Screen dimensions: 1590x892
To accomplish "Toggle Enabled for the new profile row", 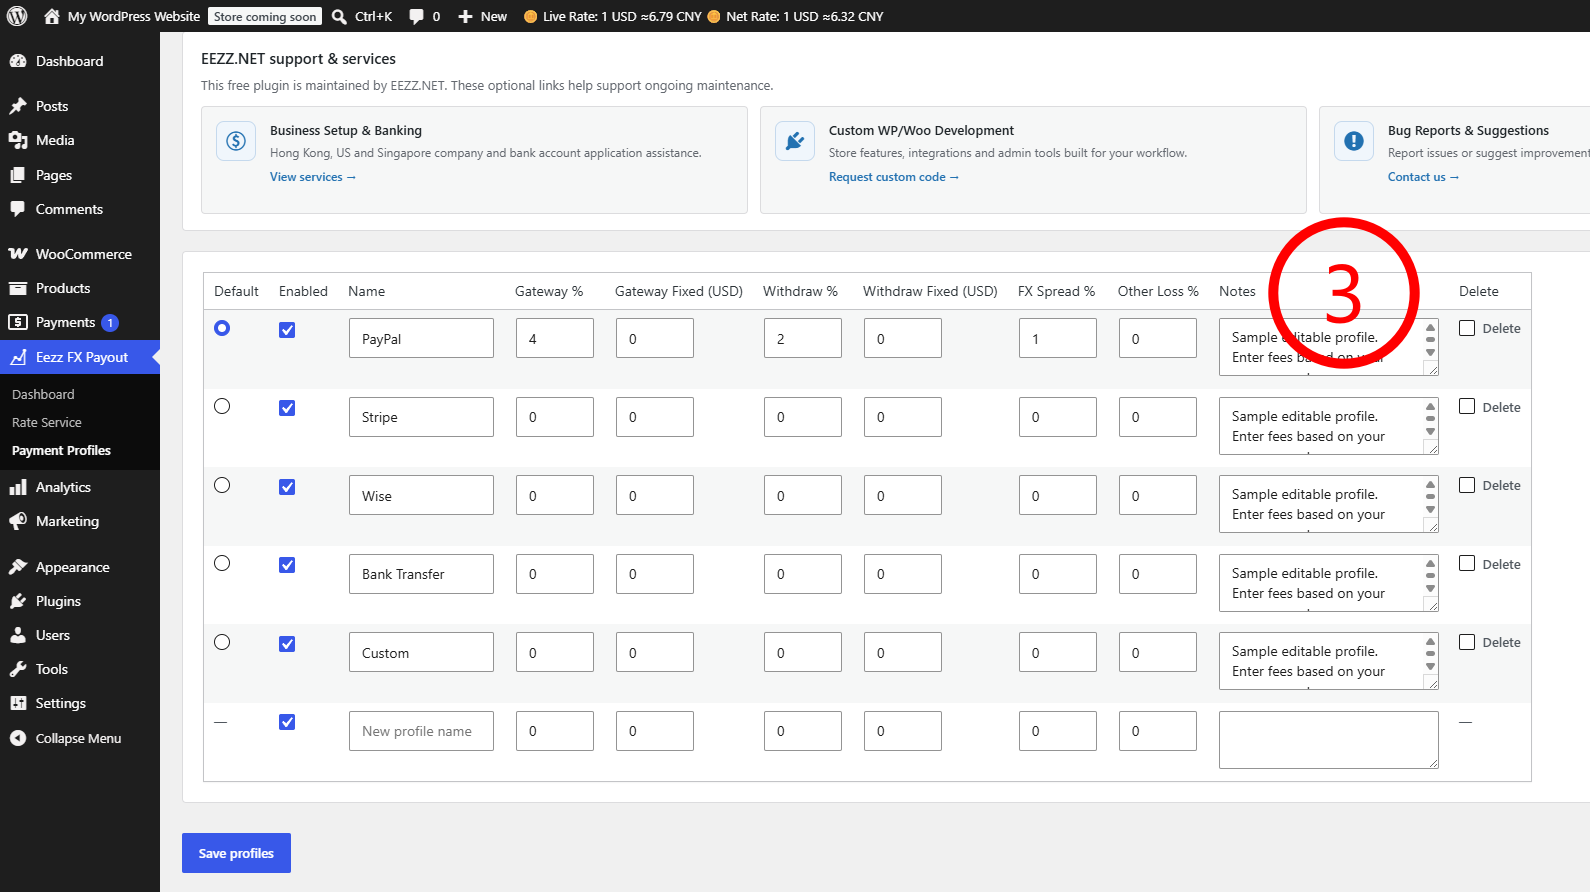I will pyautogui.click(x=287, y=722).
